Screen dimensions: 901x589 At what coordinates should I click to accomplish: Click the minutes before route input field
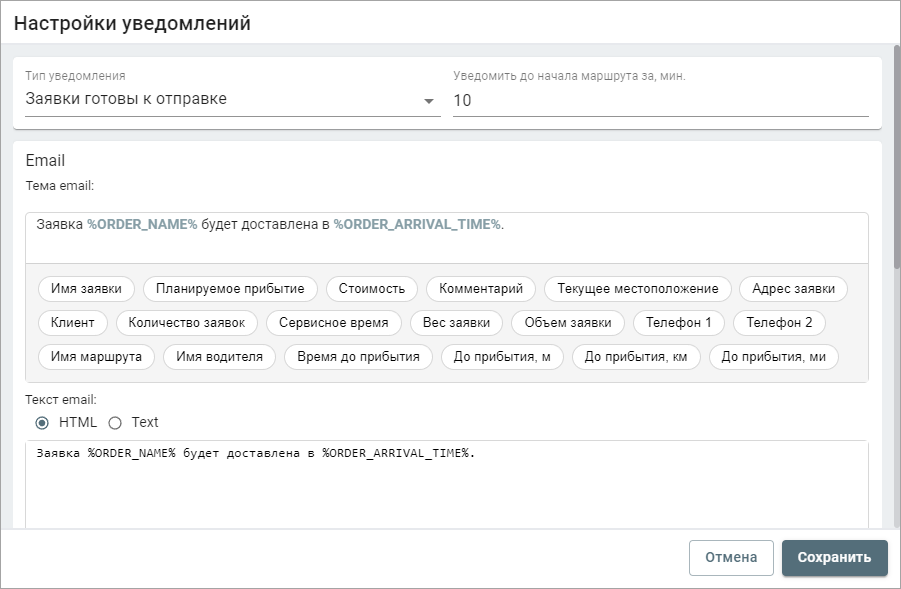[661, 101]
